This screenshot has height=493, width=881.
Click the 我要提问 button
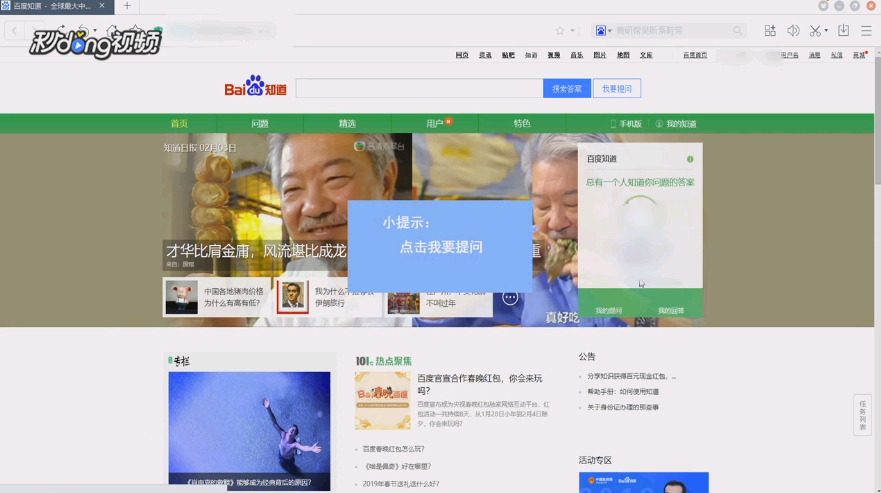(616, 88)
